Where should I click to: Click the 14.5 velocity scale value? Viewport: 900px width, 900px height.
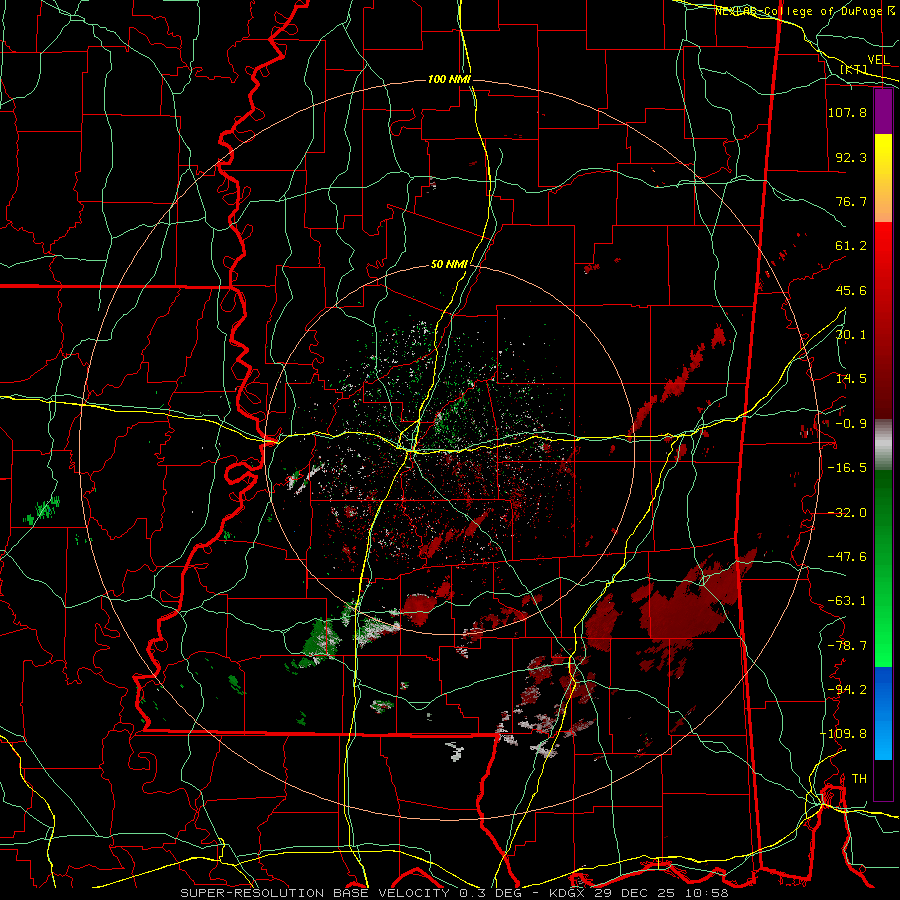click(851, 379)
